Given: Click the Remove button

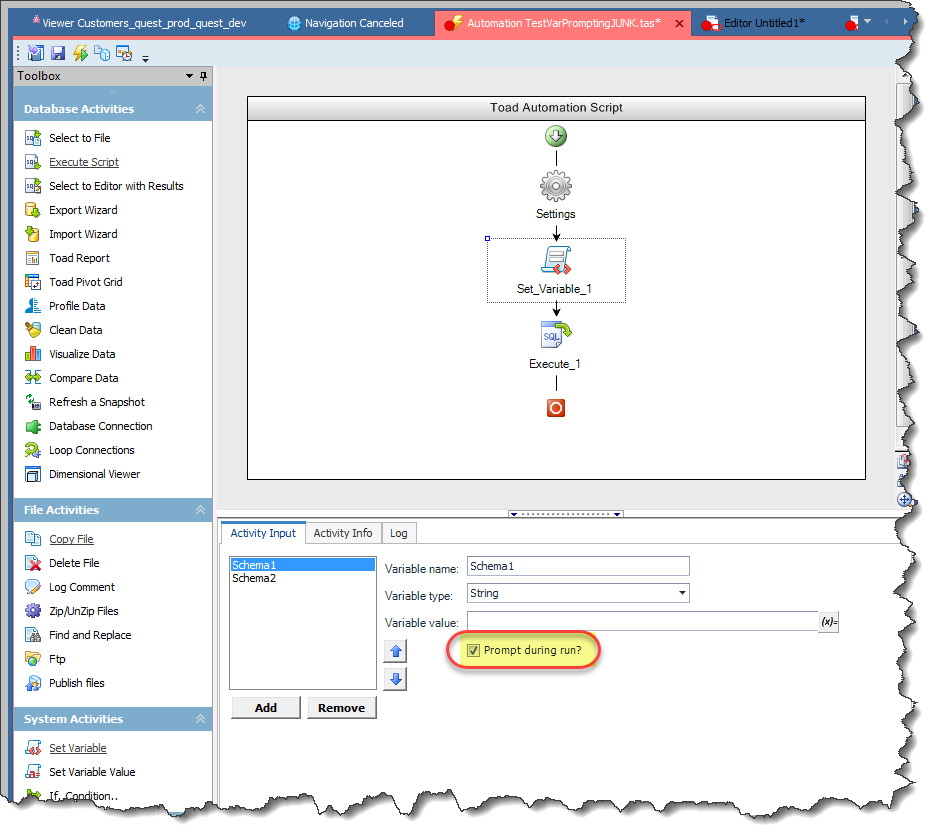Looking at the screenshot, I should click(x=341, y=707).
